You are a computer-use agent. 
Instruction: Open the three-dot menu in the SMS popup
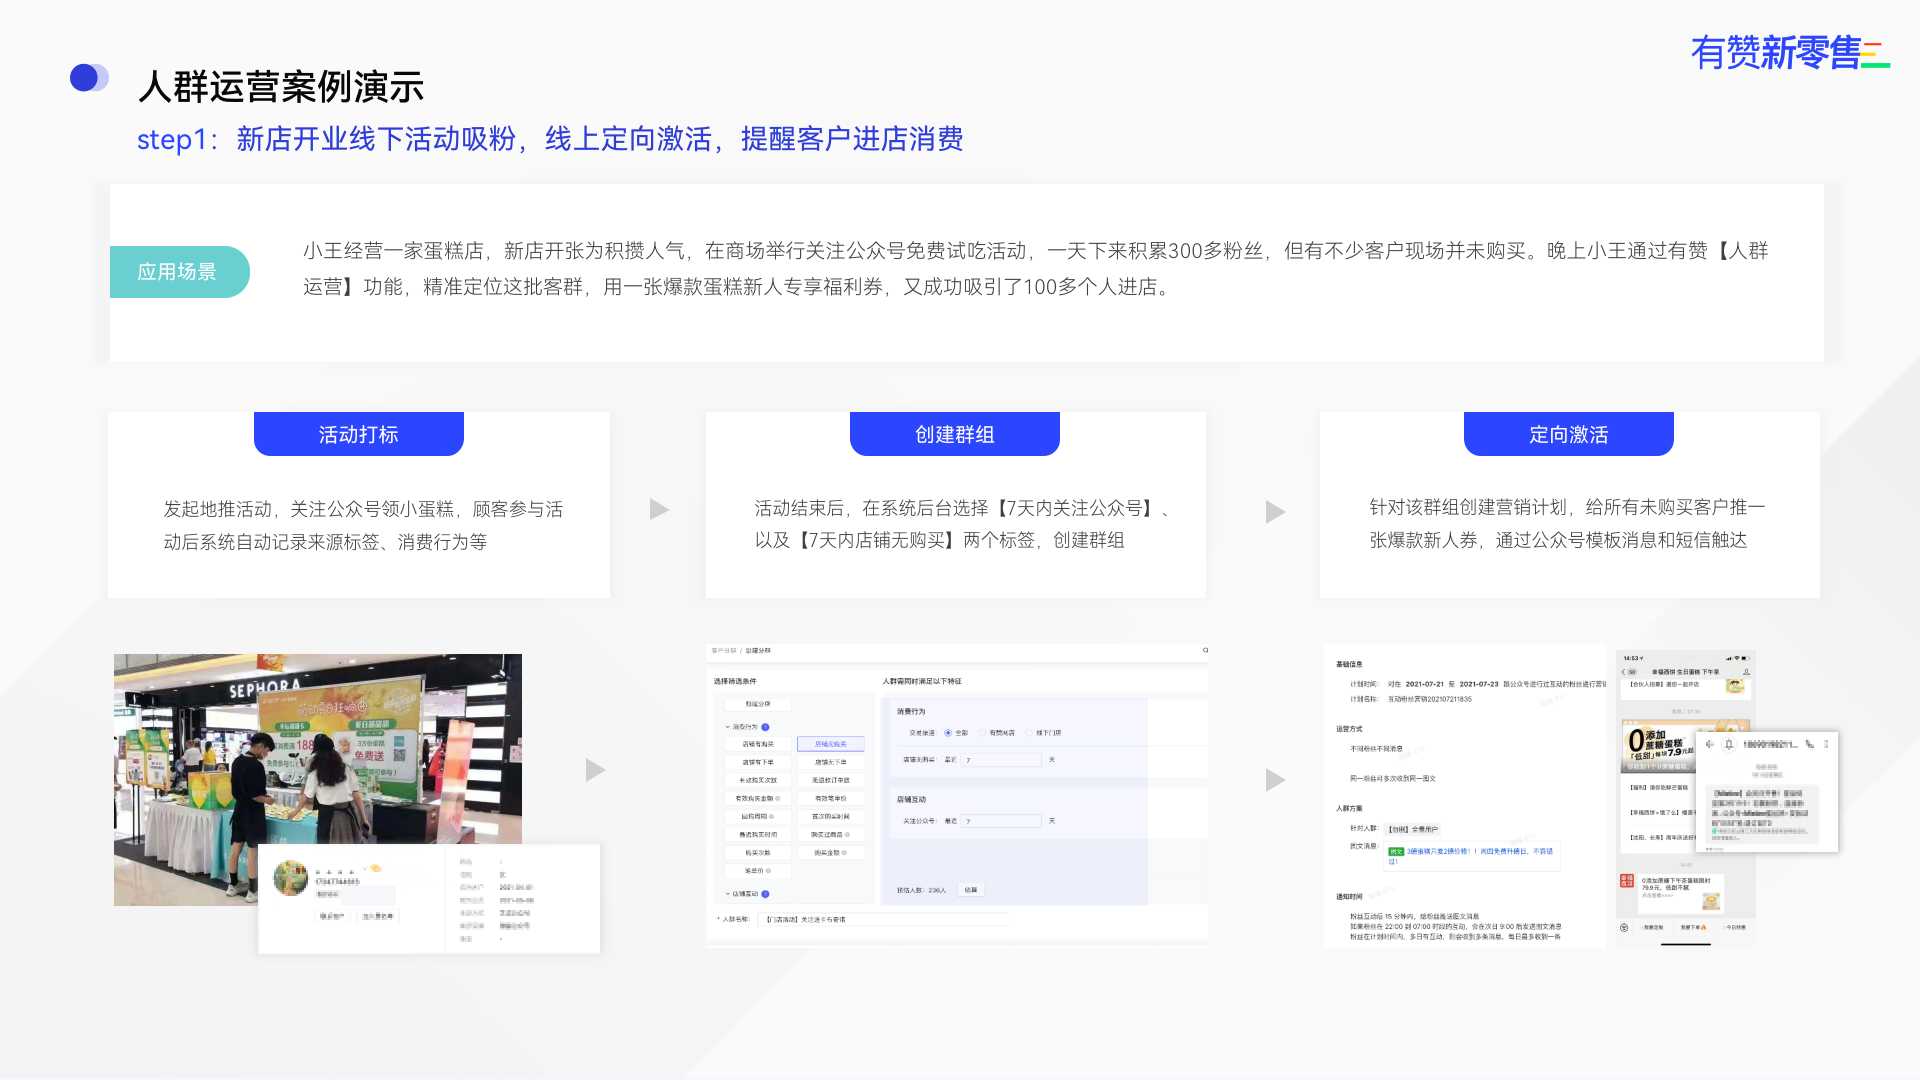point(1826,744)
